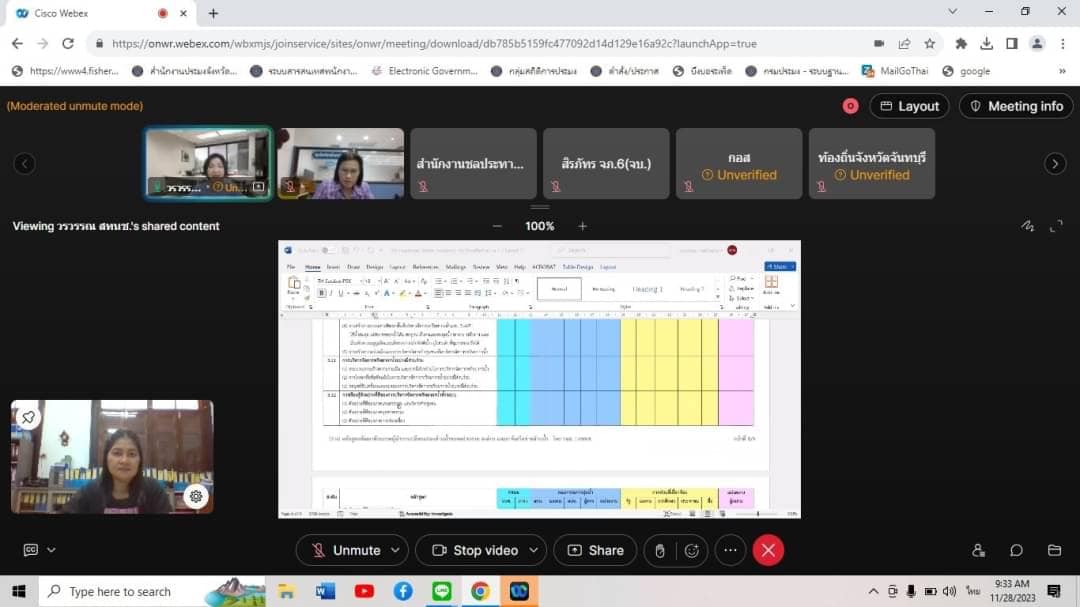This screenshot has height=607, width=1080.
Task: Select the Cisco Webex browser tab
Action: 100,13
